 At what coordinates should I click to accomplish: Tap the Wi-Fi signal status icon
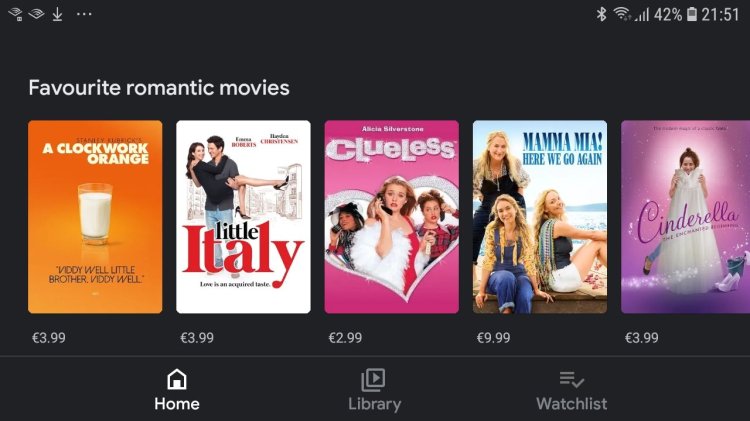coord(622,14)
